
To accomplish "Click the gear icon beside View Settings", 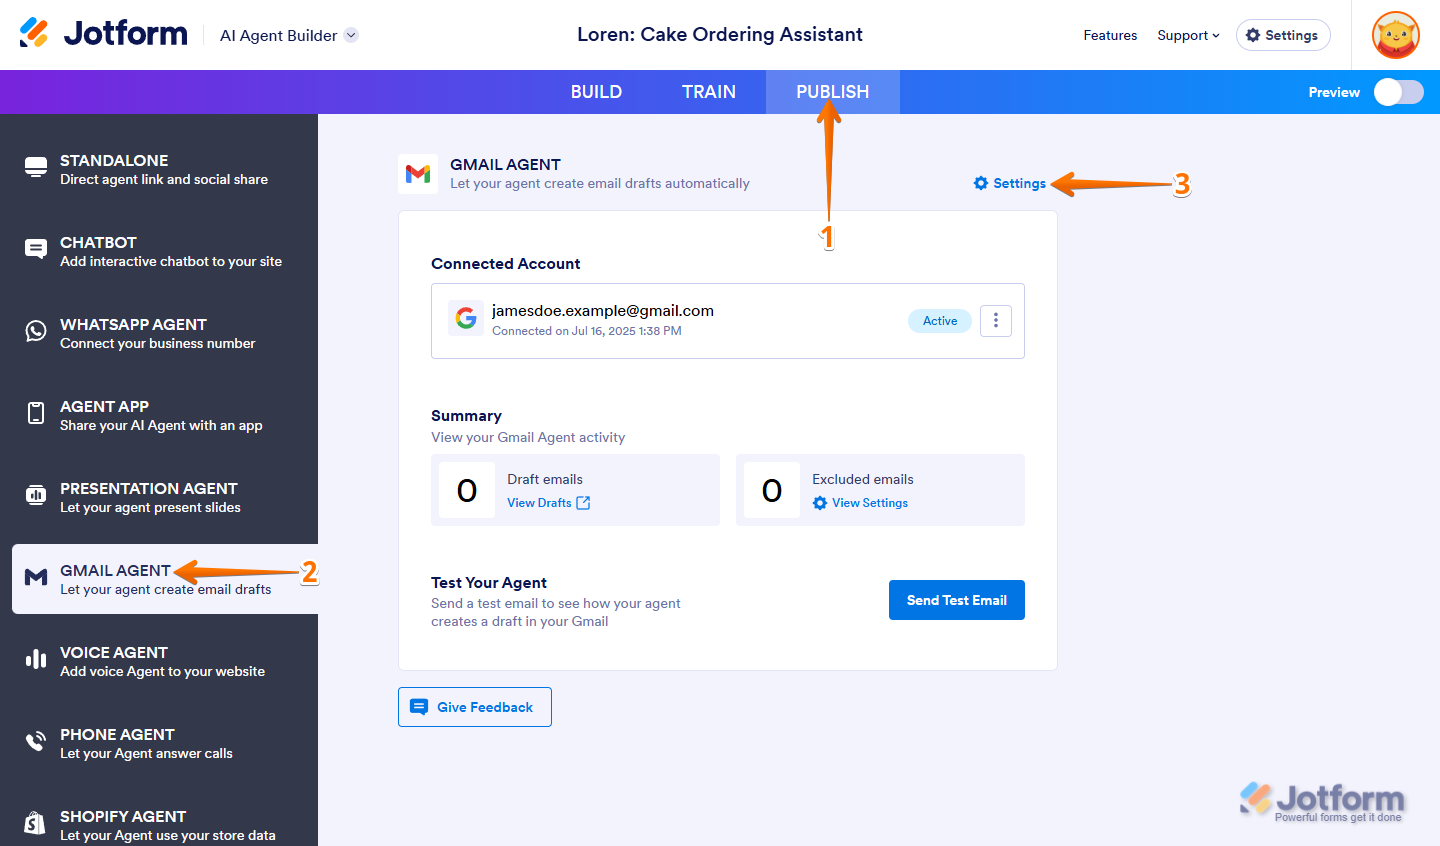I will click(x=820, y=503).
